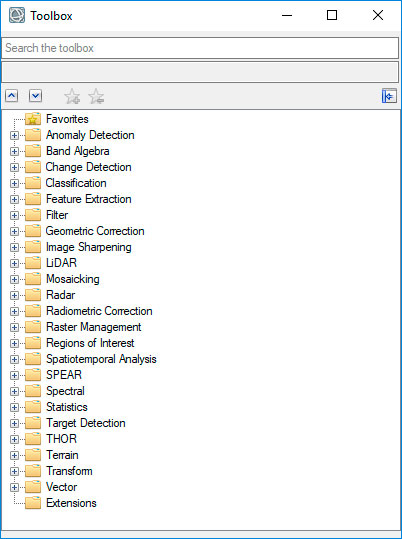Click the Anomaly Detection folder icon
This screenshot has width=402, height=539.
pyautogui.click(x=33, y=135)
